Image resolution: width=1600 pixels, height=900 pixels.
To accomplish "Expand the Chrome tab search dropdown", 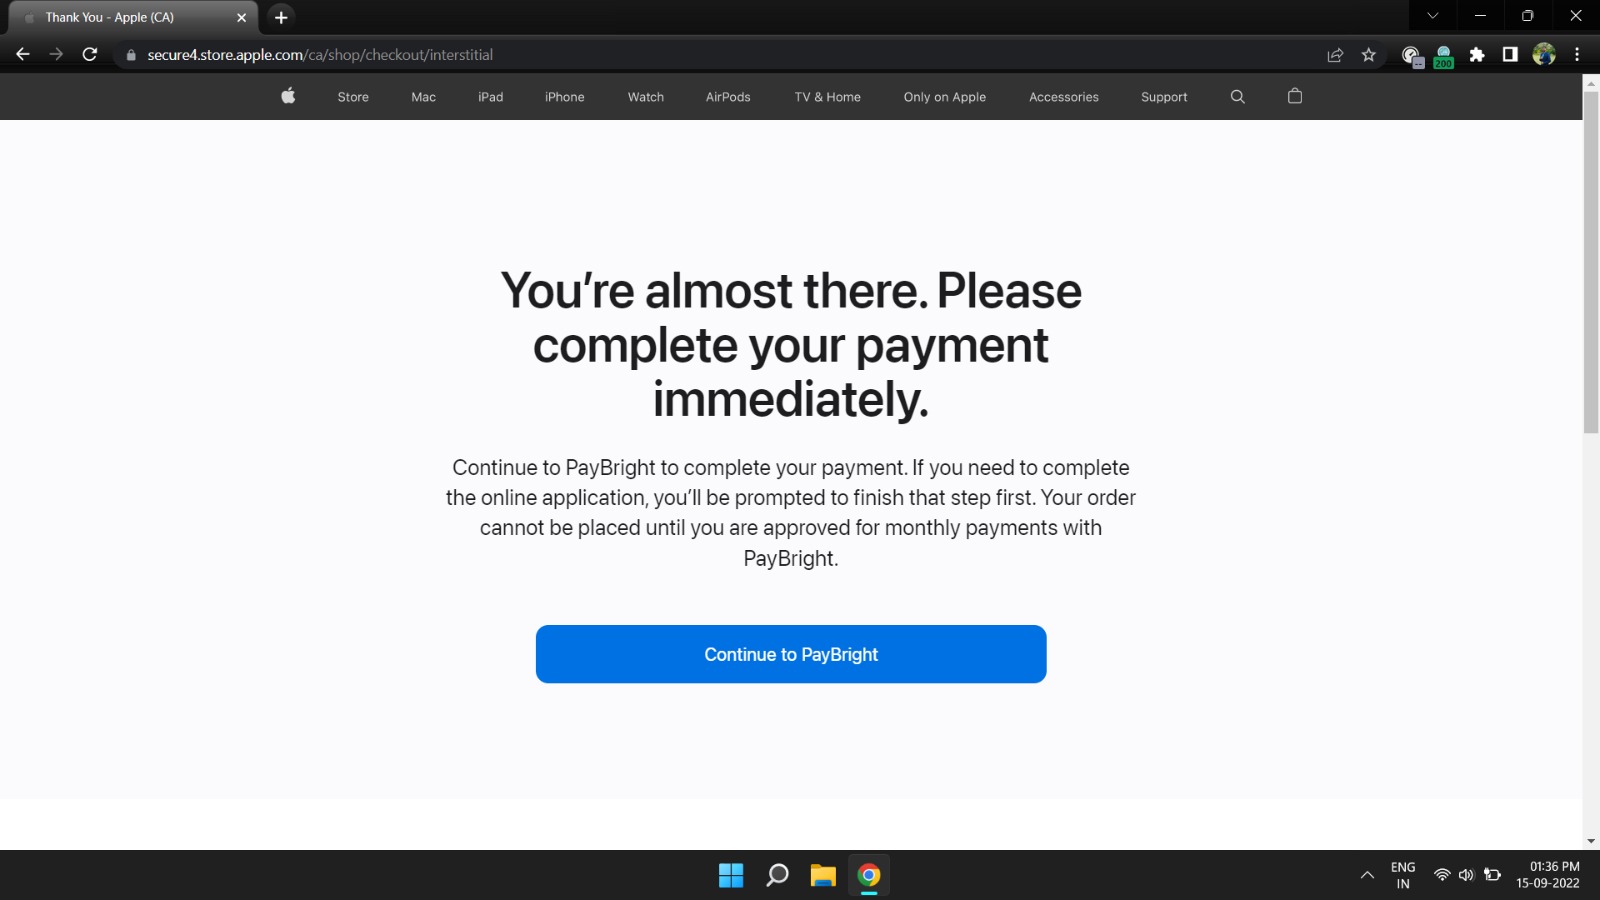I will click(x=1432, y=15).
